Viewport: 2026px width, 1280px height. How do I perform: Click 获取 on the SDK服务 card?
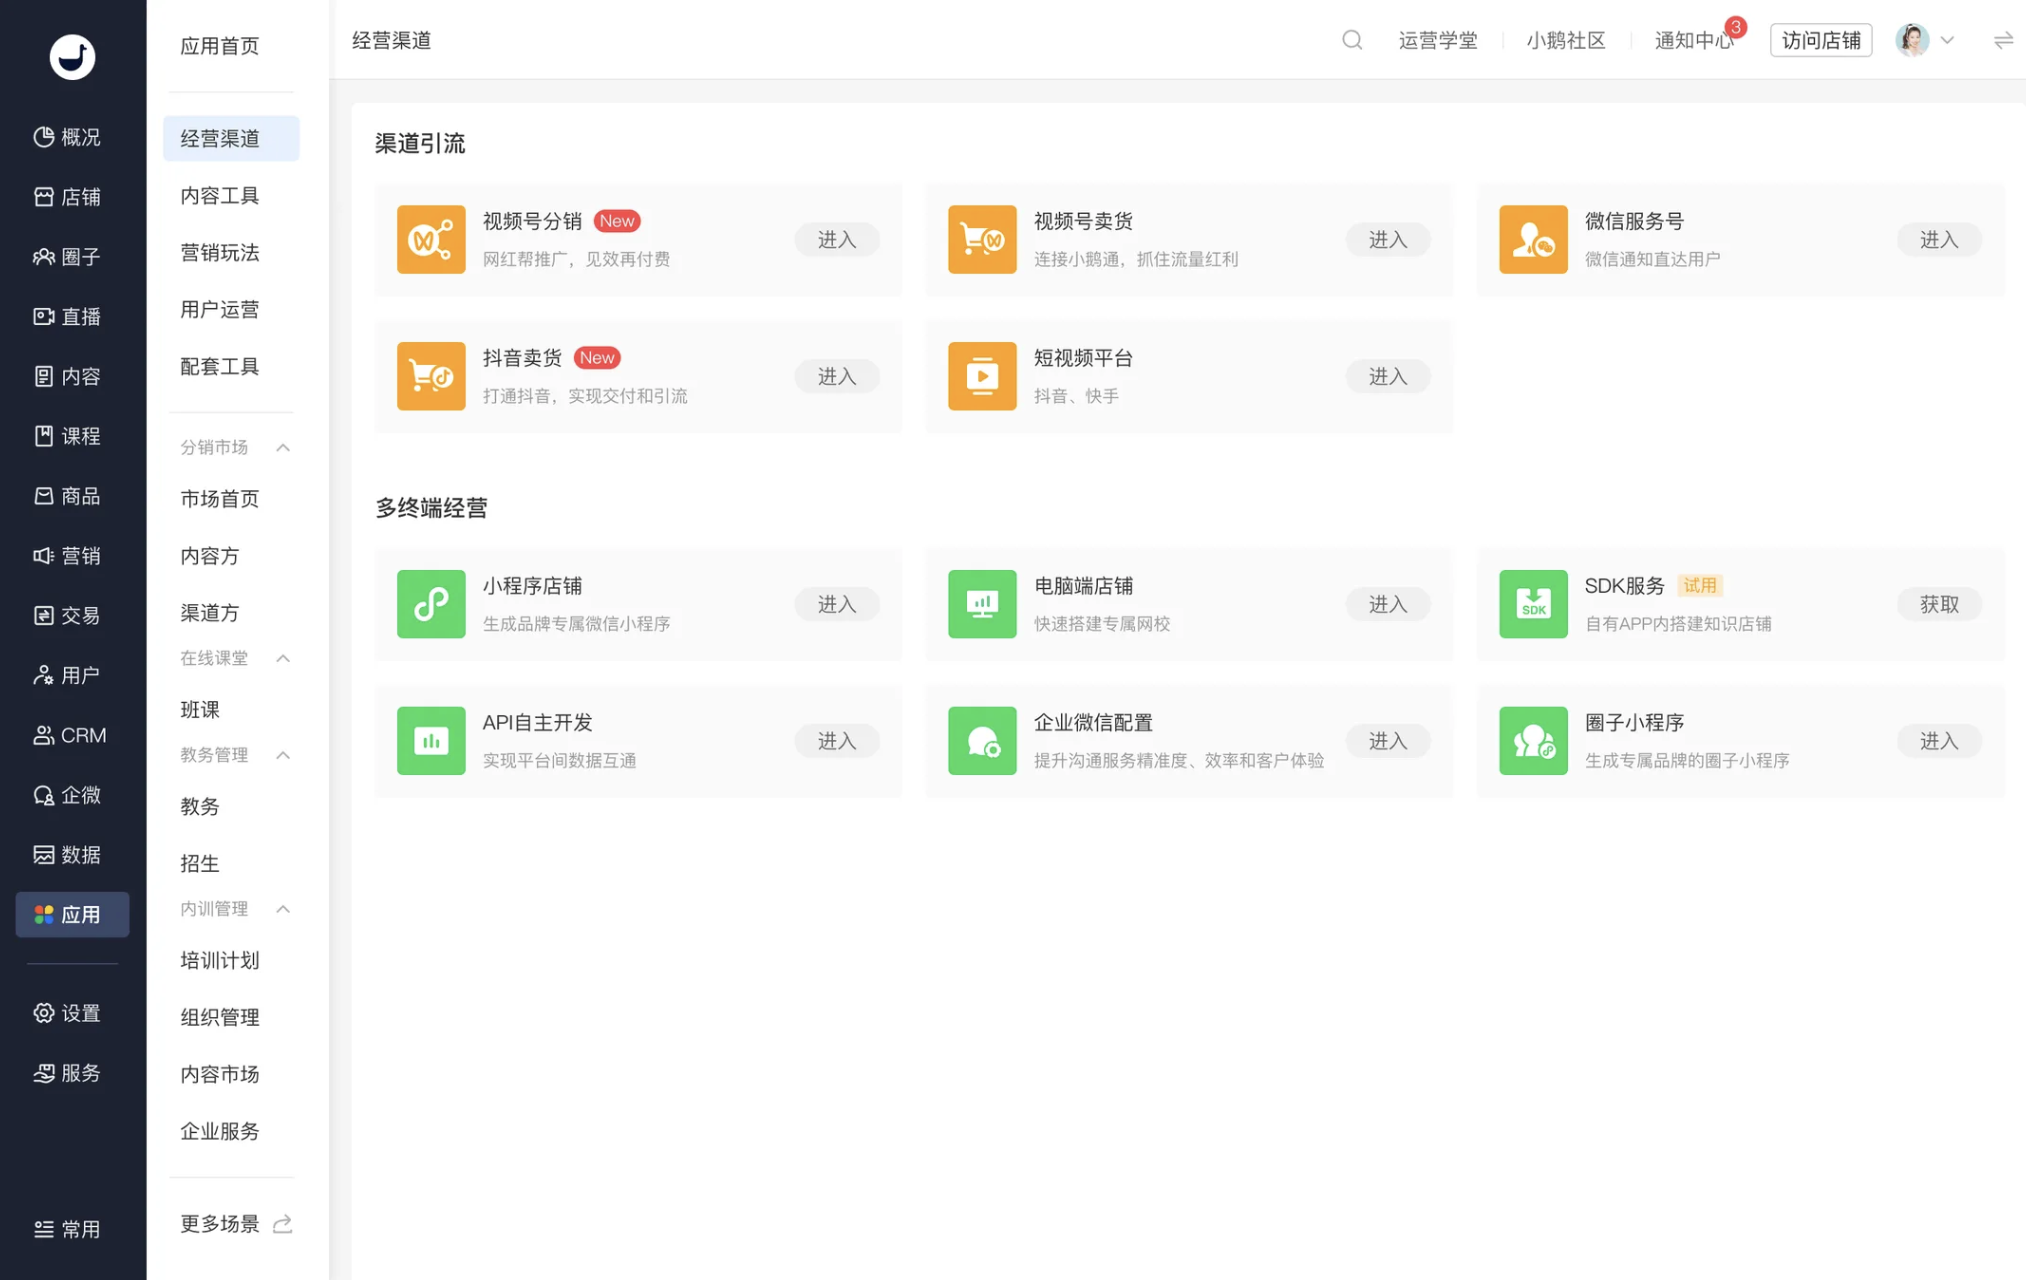1938,604
